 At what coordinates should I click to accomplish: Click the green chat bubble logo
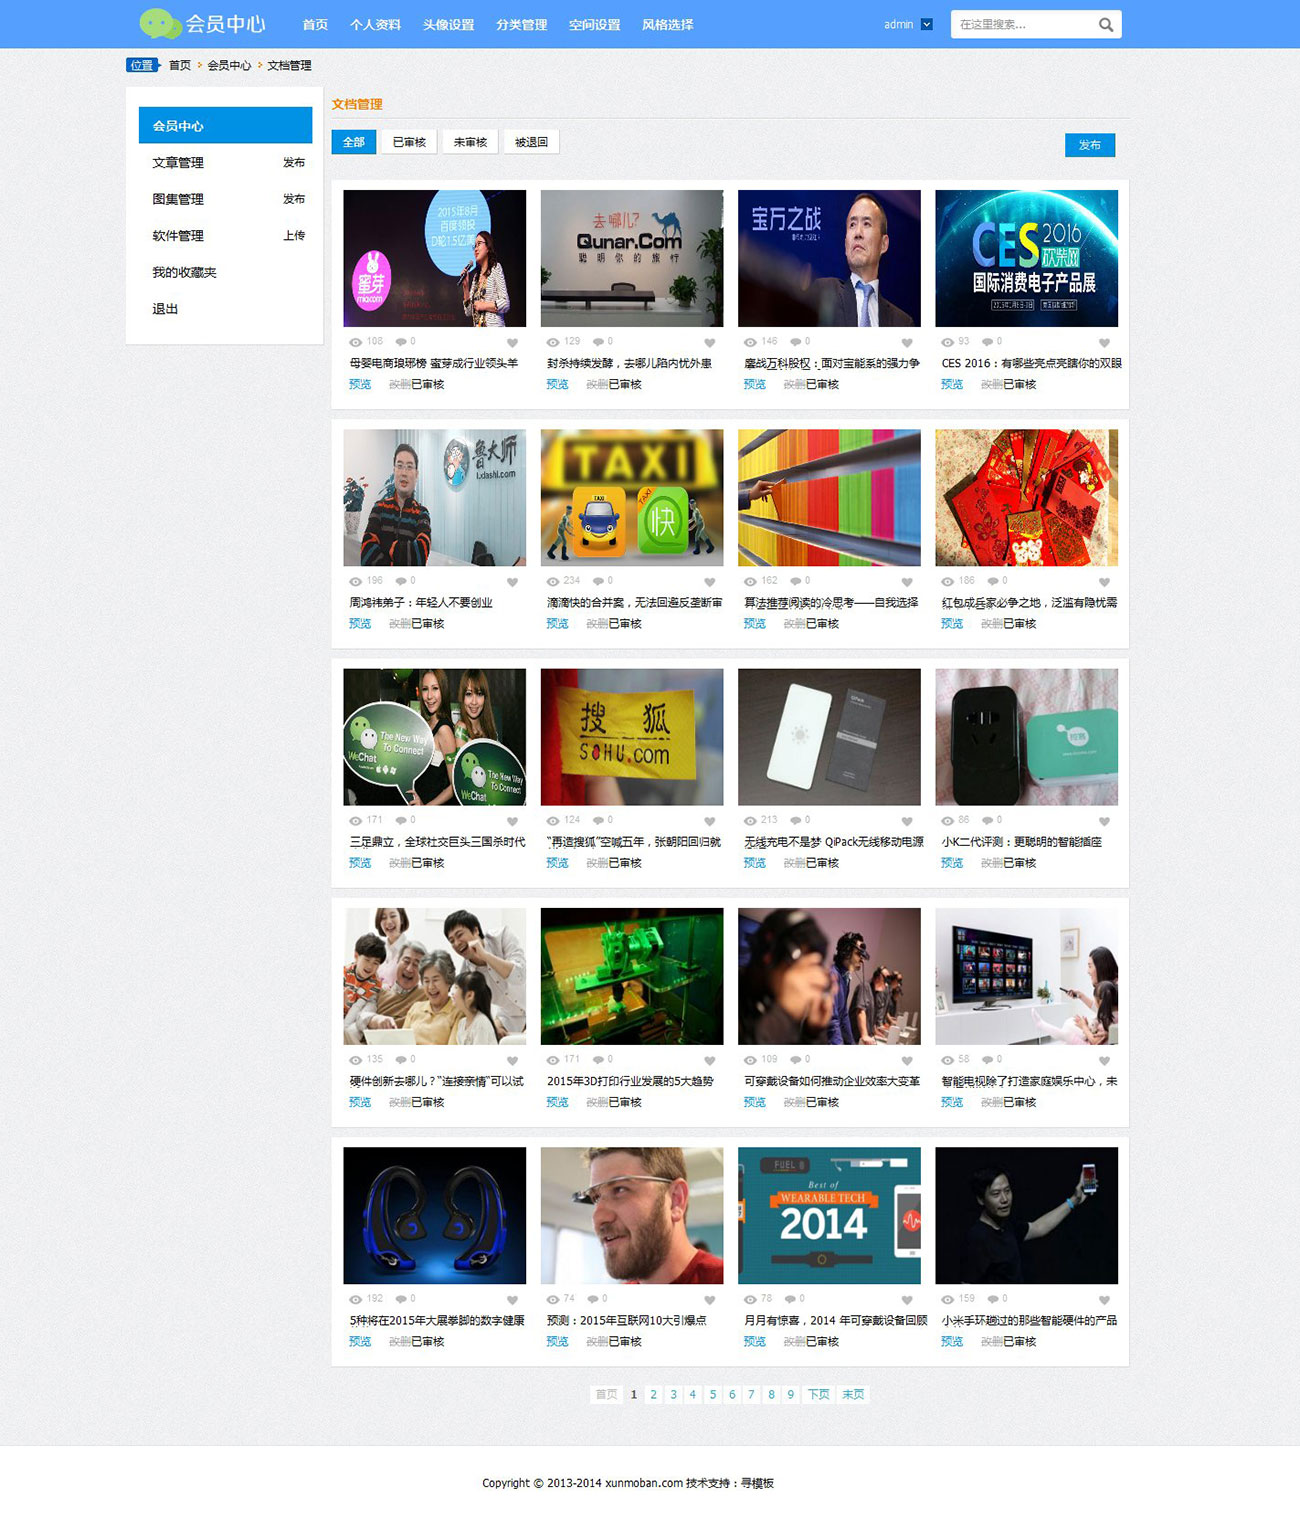(160, 24)
